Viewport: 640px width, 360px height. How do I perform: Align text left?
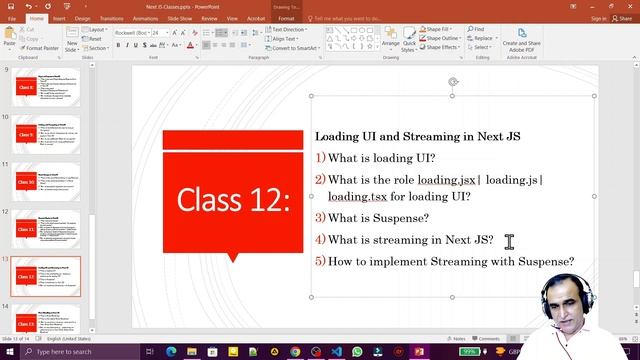206,45
